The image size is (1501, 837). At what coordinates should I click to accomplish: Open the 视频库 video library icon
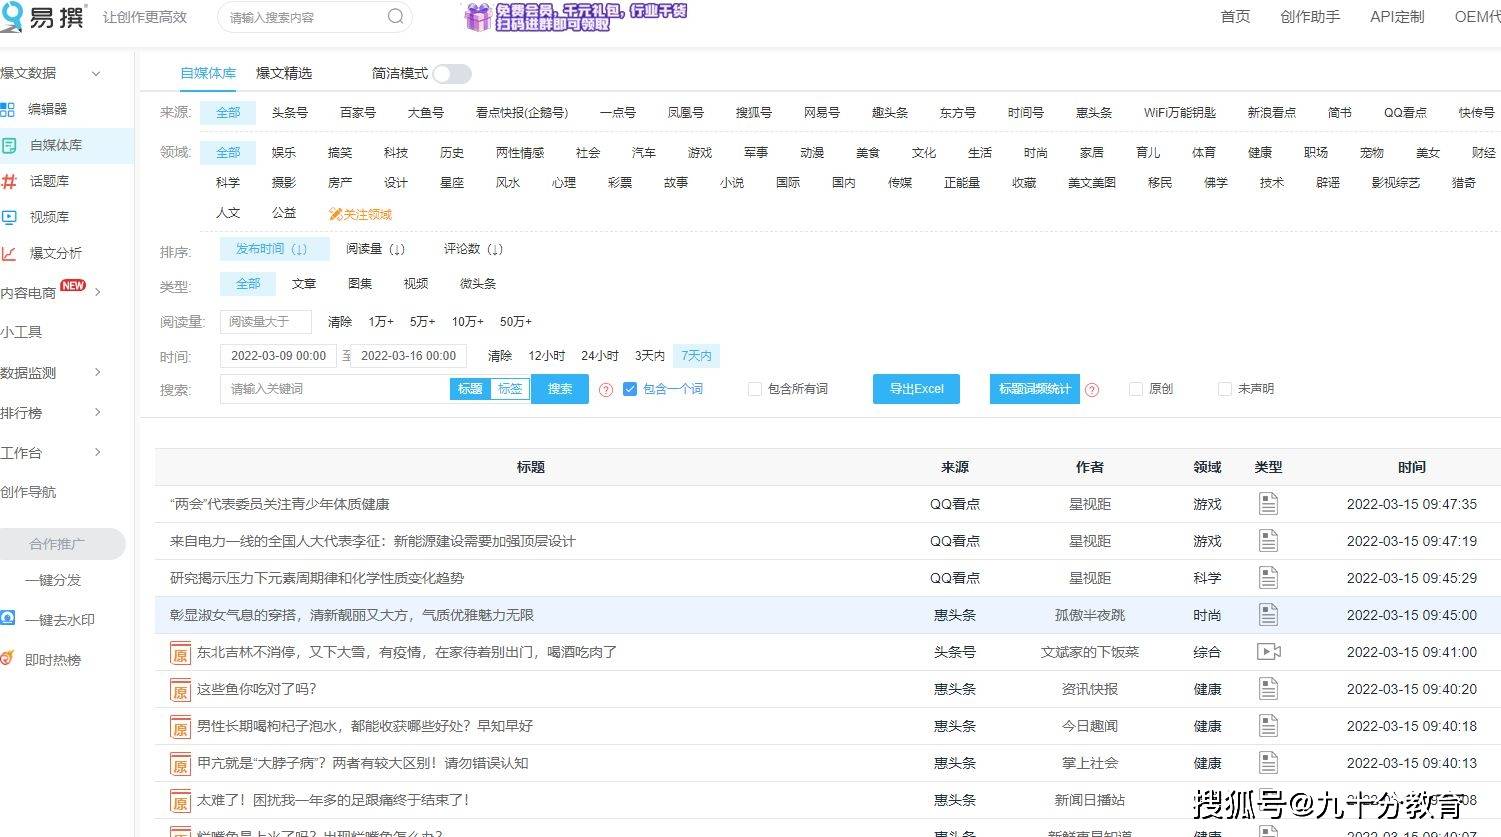pos(10,216)
